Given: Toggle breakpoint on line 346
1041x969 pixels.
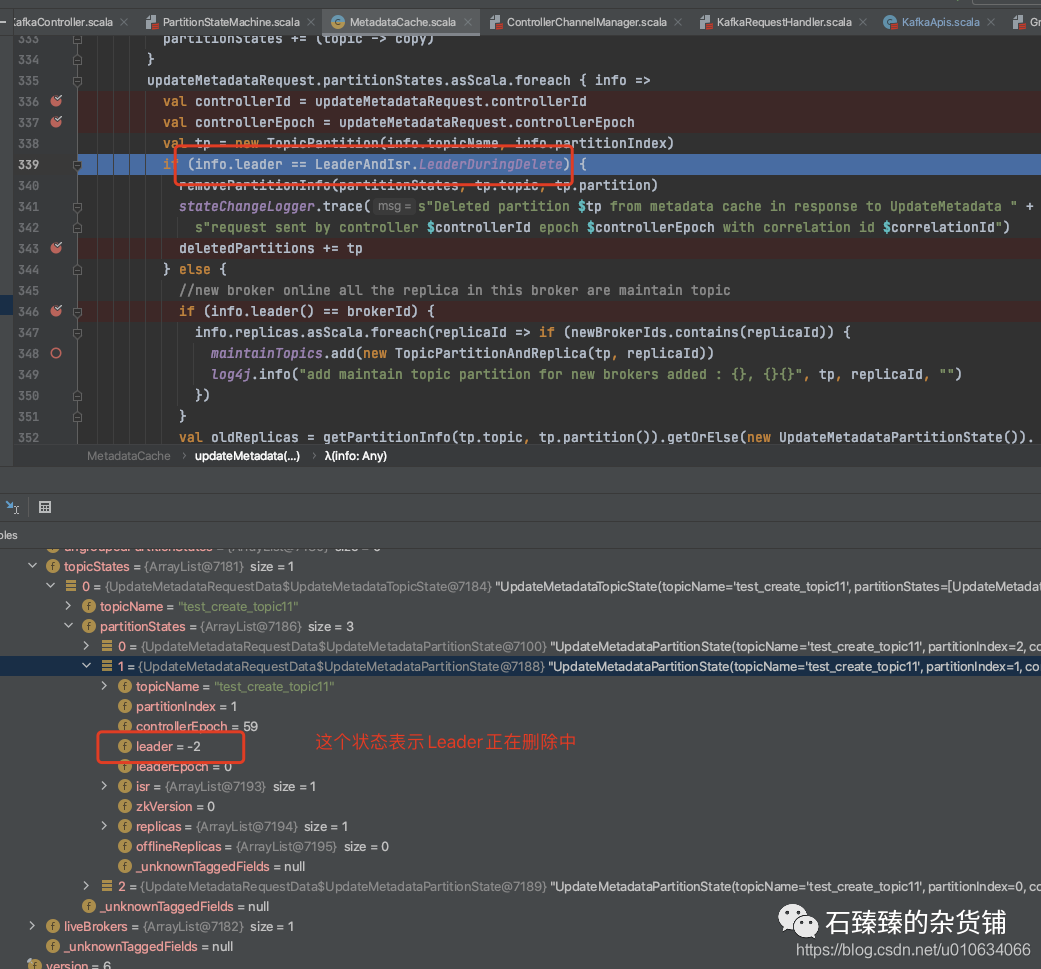Looking at the screenshot, I should point(56,311).
